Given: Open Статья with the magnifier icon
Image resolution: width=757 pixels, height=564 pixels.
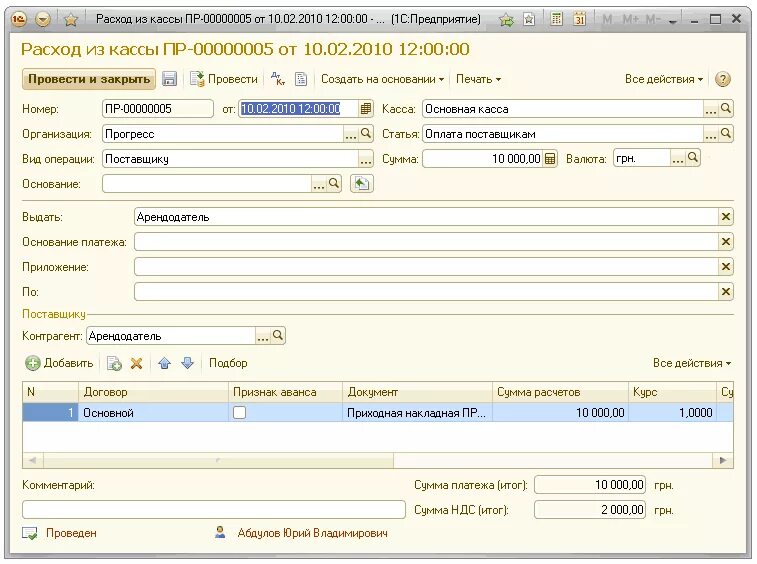Looking at the screenshot, I should (725, 134).
